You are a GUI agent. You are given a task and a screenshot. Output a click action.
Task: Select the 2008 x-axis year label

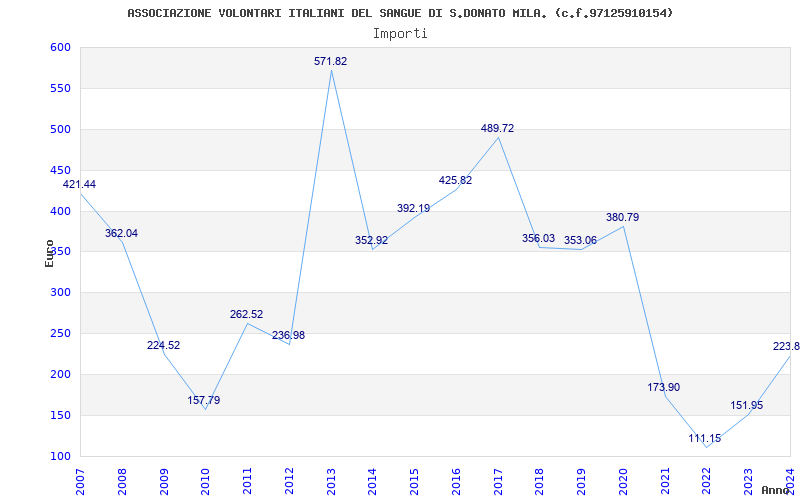coord(122,482)
